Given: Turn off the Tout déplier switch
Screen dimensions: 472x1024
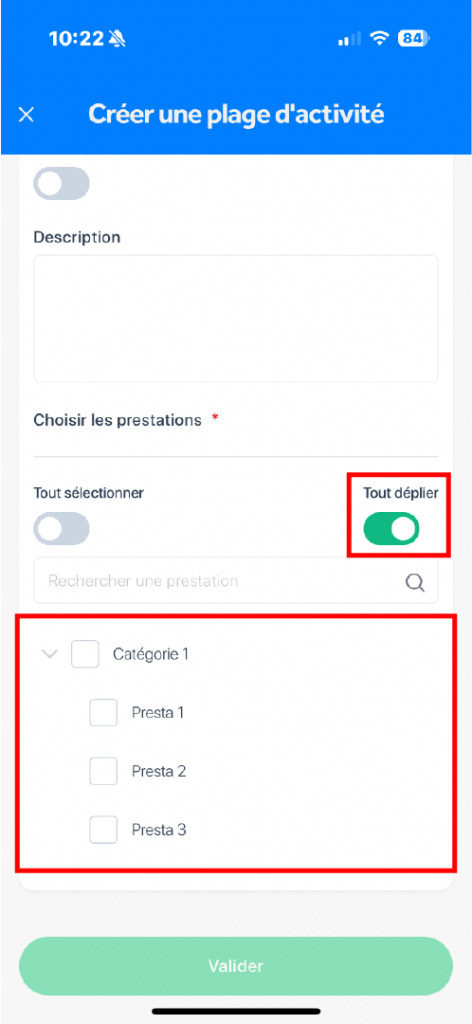Looking at the screenshot, I should pos(391,528).
